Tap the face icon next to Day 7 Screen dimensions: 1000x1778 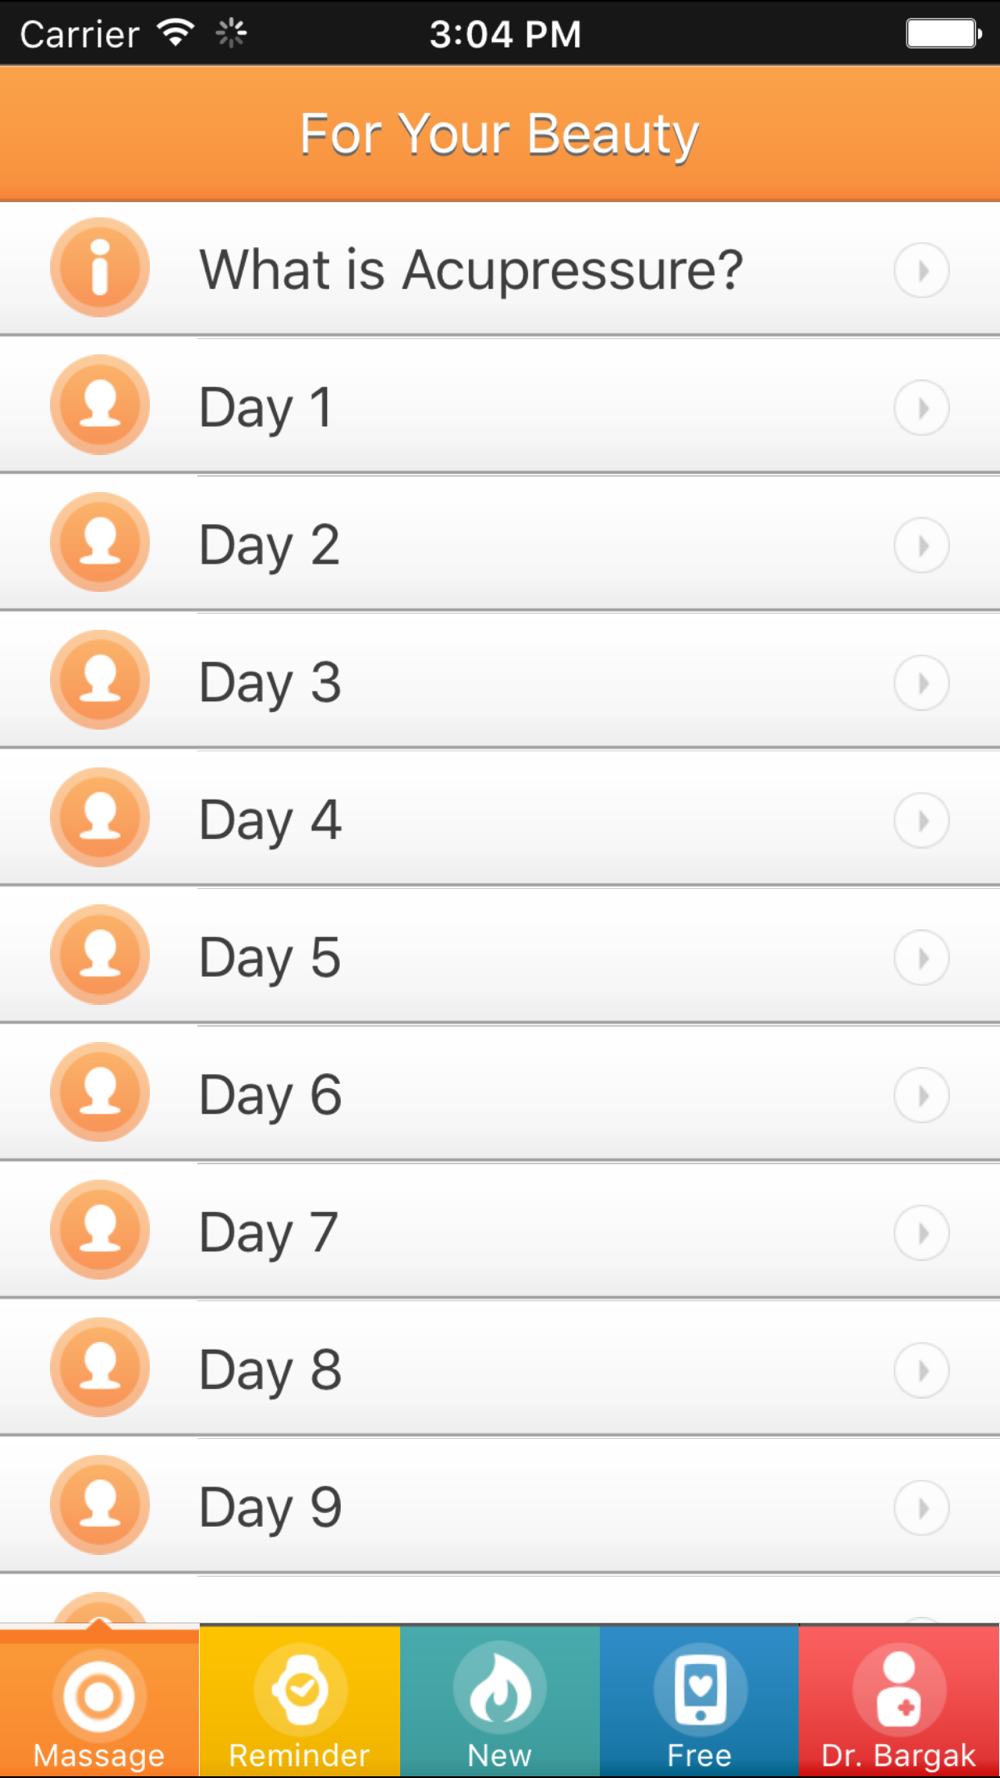click(x=100, y=1230)
